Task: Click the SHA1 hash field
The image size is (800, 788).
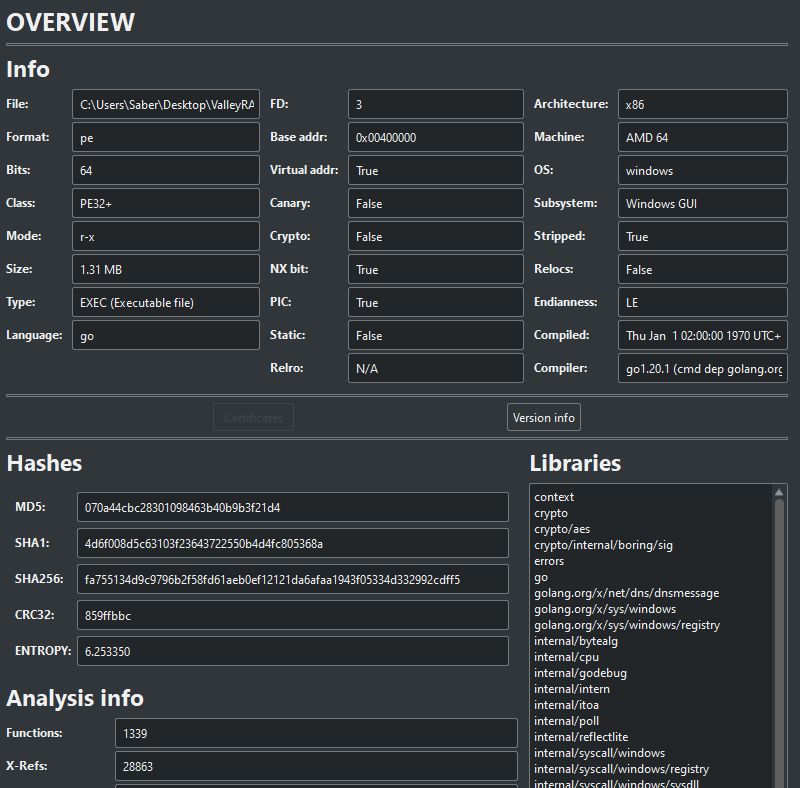Action: coord(293,543)
